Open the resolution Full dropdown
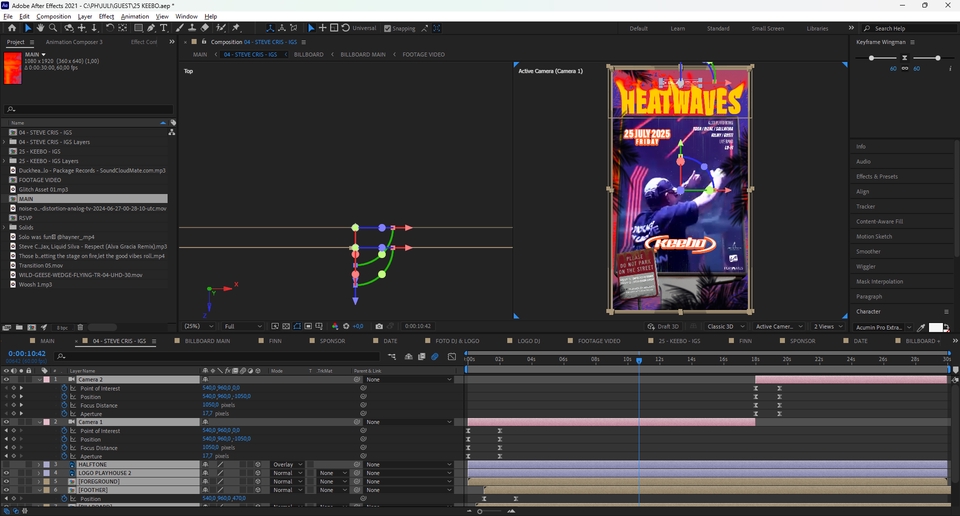The image size is (960, 516). point(242,326)
